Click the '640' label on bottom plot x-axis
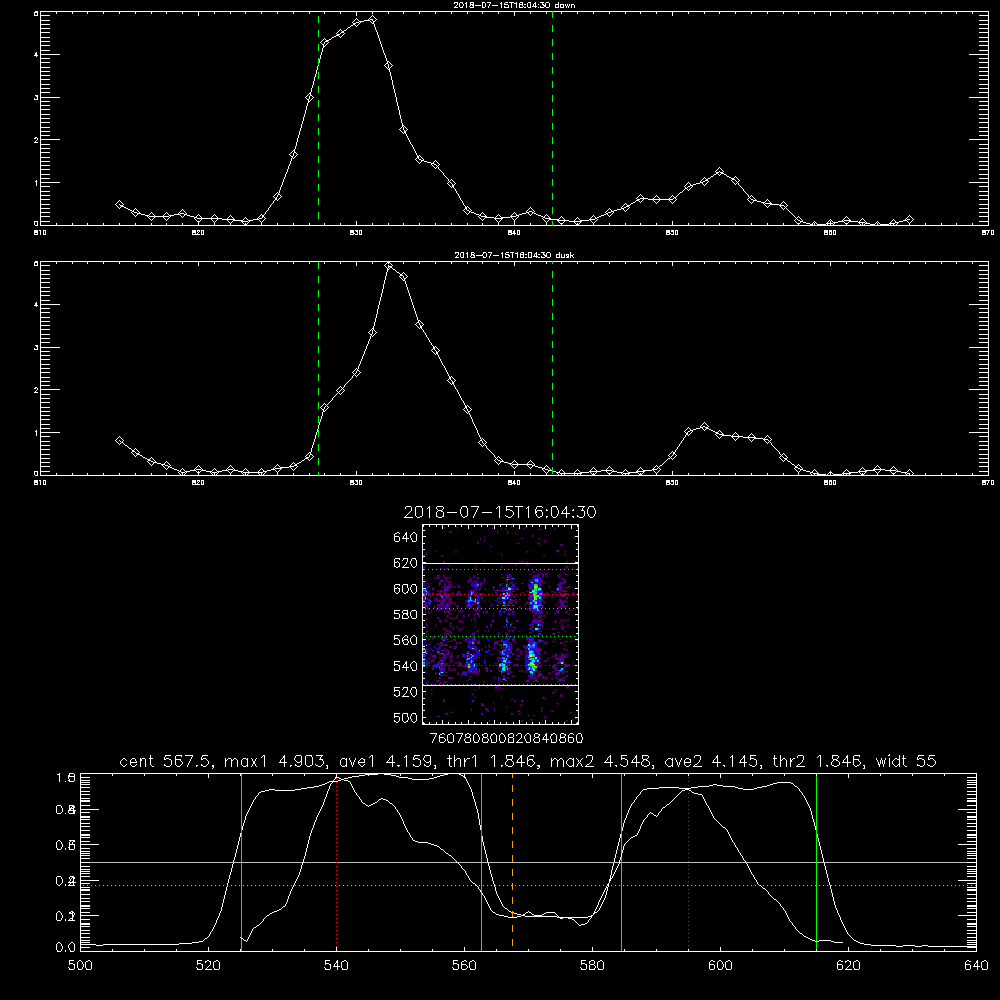 (976, 966)
